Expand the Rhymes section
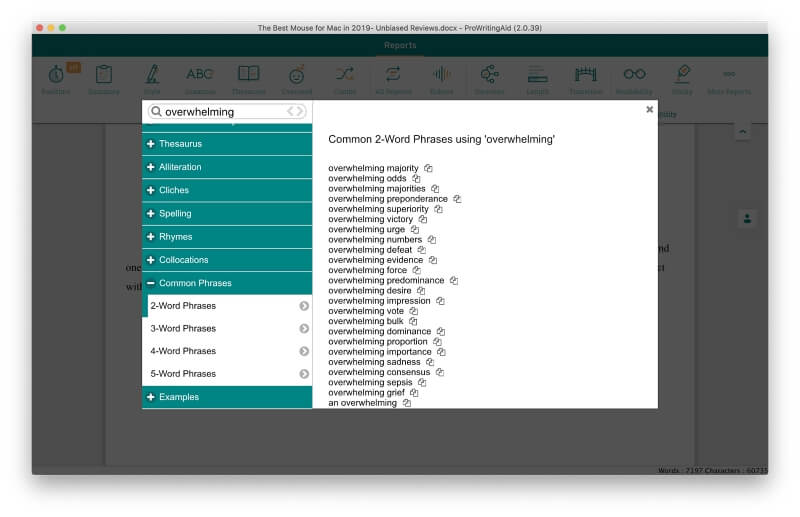Screen dimensions: 800x517 pyautogui.click(x=226, y=237)
